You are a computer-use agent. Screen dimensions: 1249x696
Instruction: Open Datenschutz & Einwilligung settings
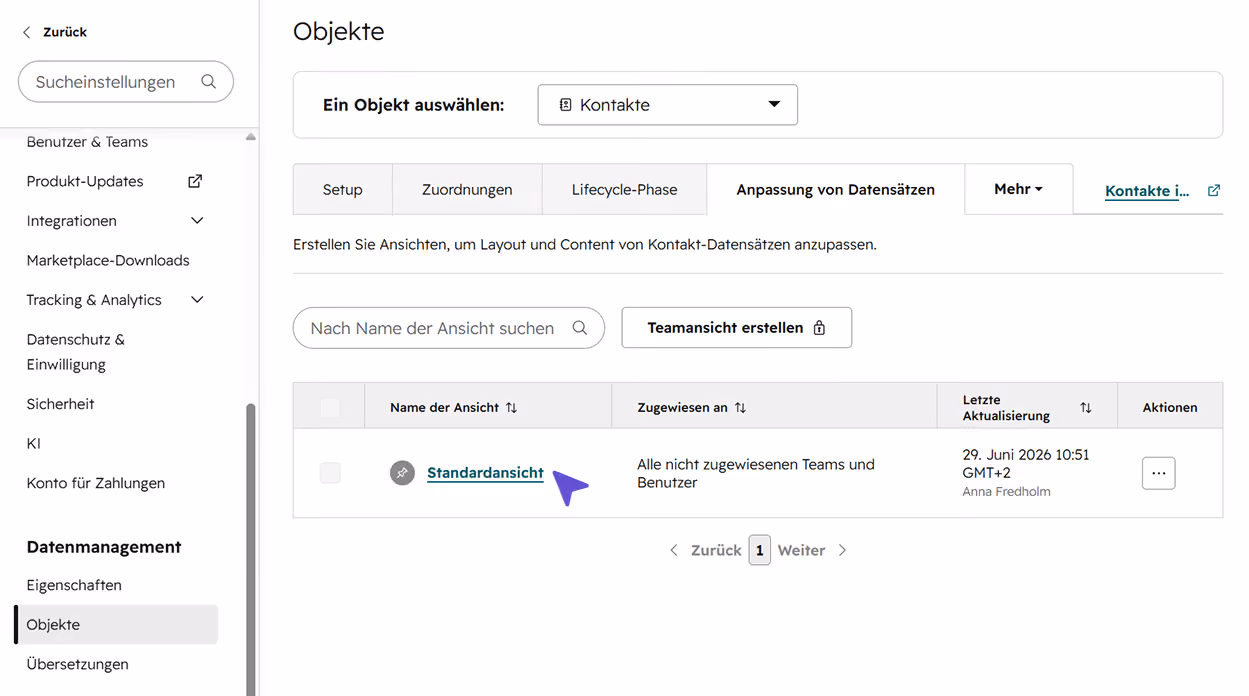coord(76,352)
